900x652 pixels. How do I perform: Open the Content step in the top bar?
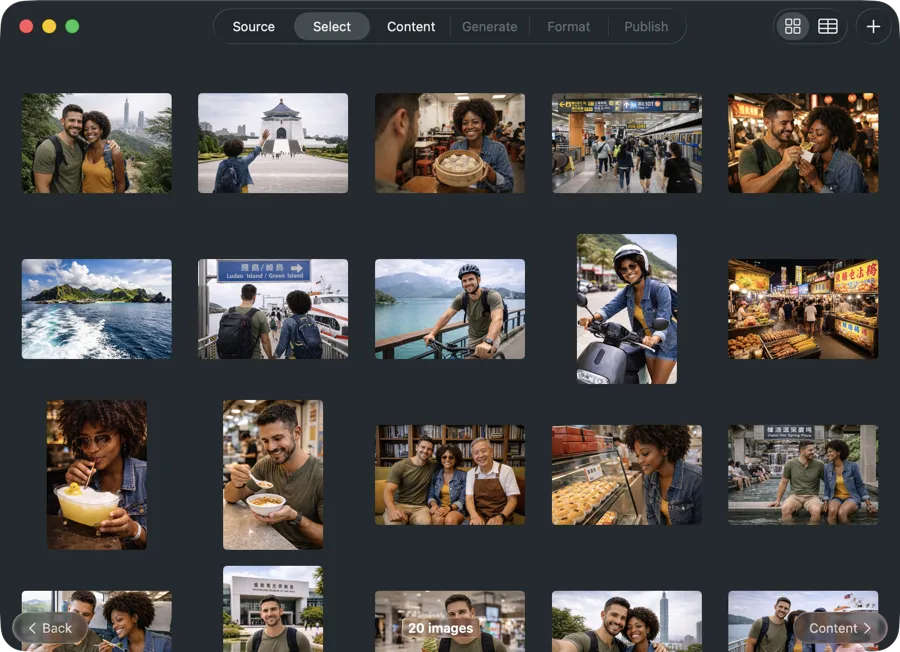(x=410, y=27)
